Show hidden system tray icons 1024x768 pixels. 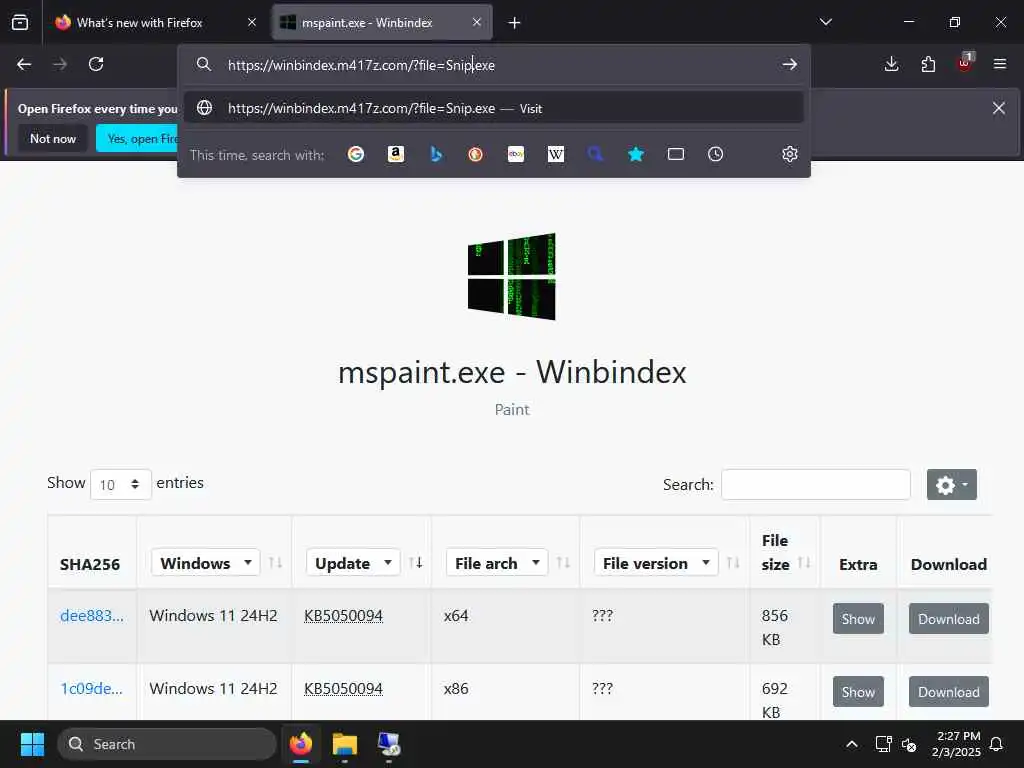coord(852,744)
